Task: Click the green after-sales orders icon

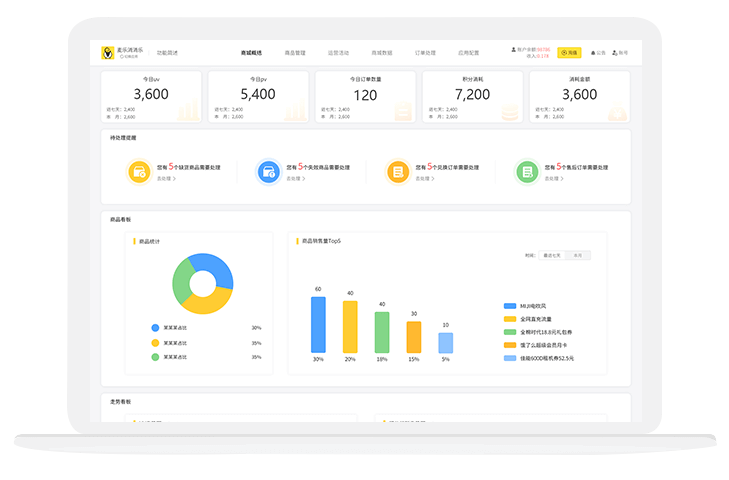Action: (527, 172)
